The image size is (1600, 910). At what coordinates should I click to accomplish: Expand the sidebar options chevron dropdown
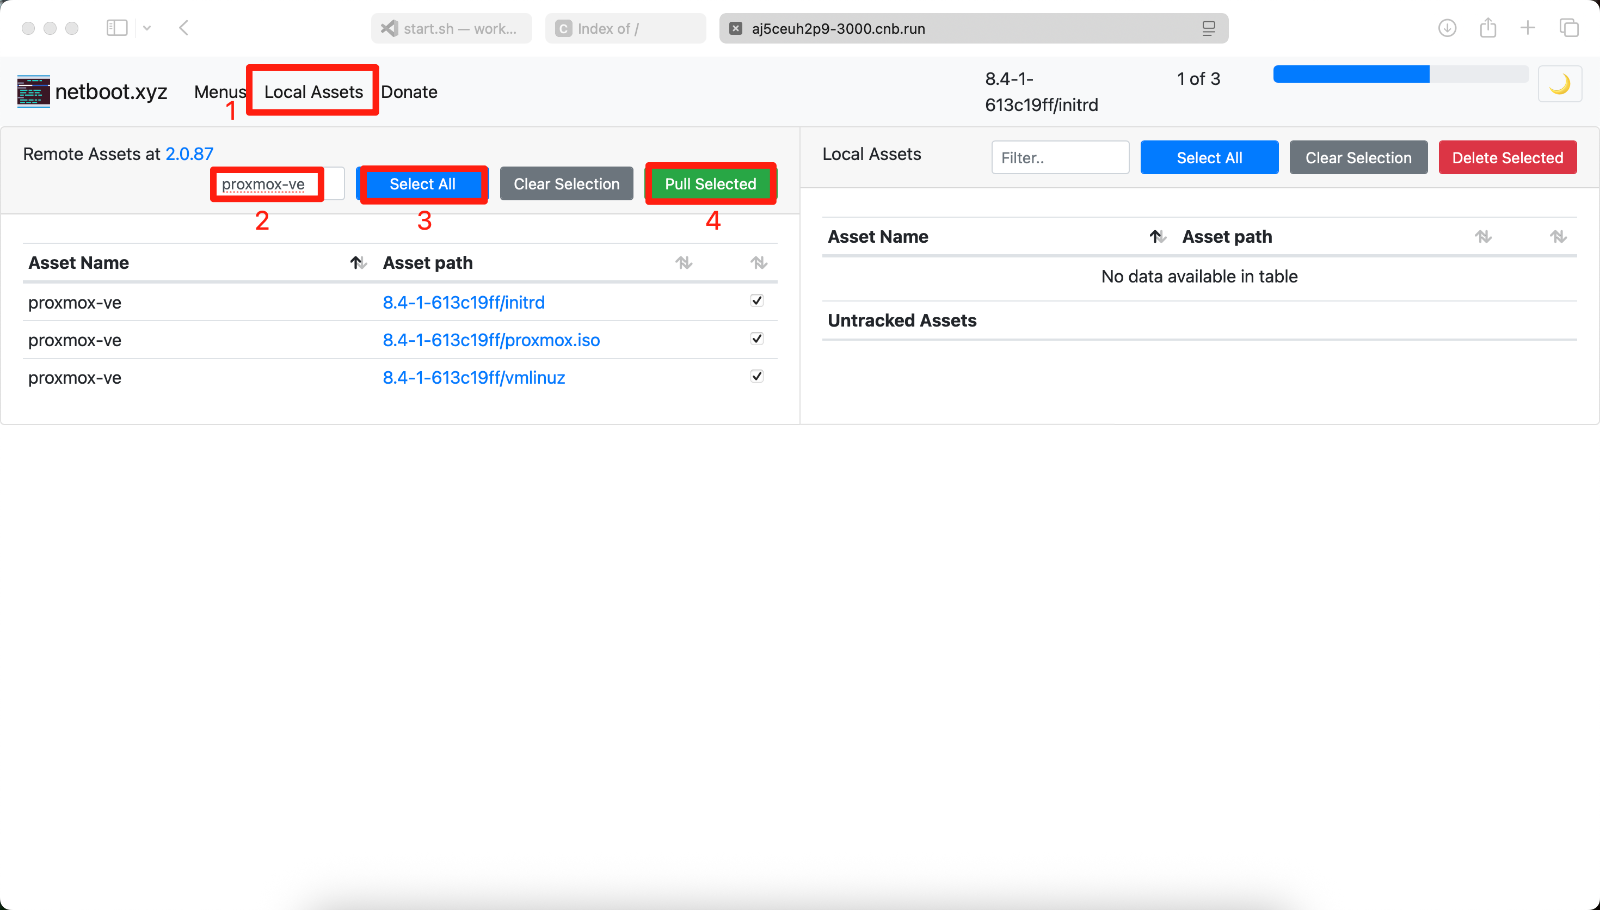[x=147, y=28]
